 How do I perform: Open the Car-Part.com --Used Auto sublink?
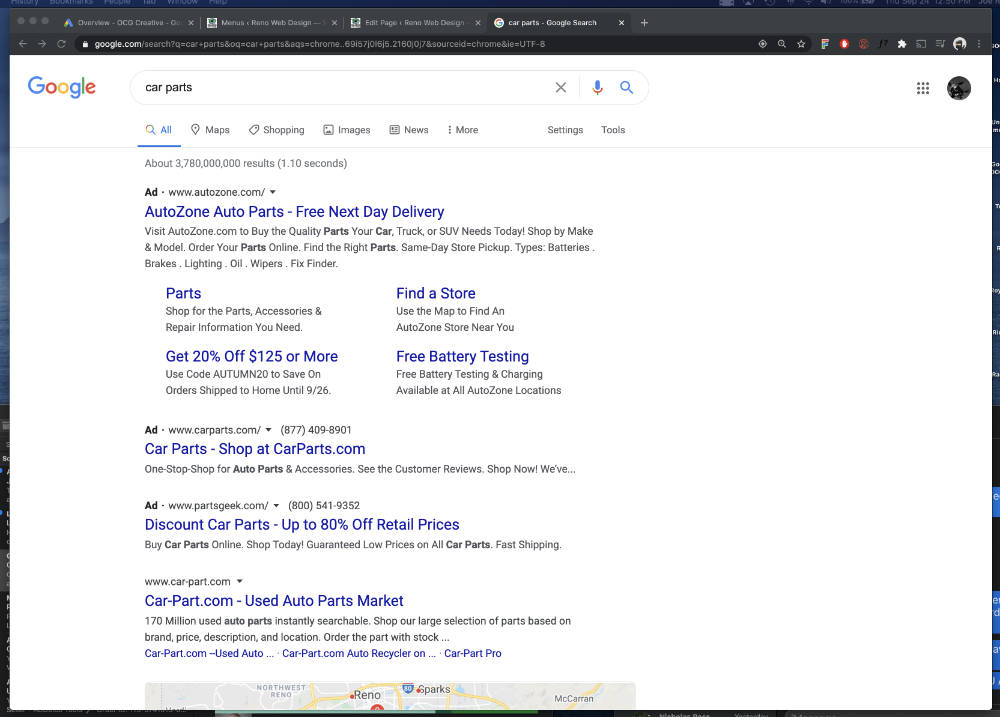(209, 653)
